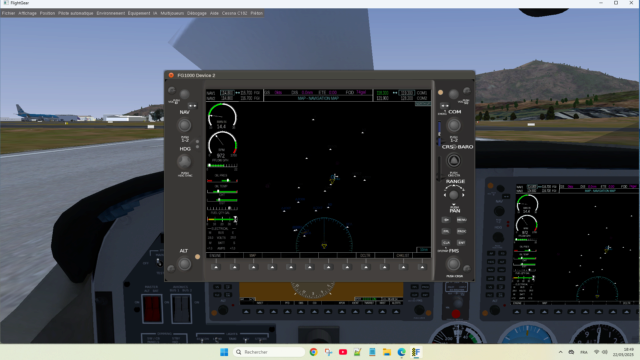Expand the Équipement menu
The image size is (640, 360).
[x=139, y=13]
